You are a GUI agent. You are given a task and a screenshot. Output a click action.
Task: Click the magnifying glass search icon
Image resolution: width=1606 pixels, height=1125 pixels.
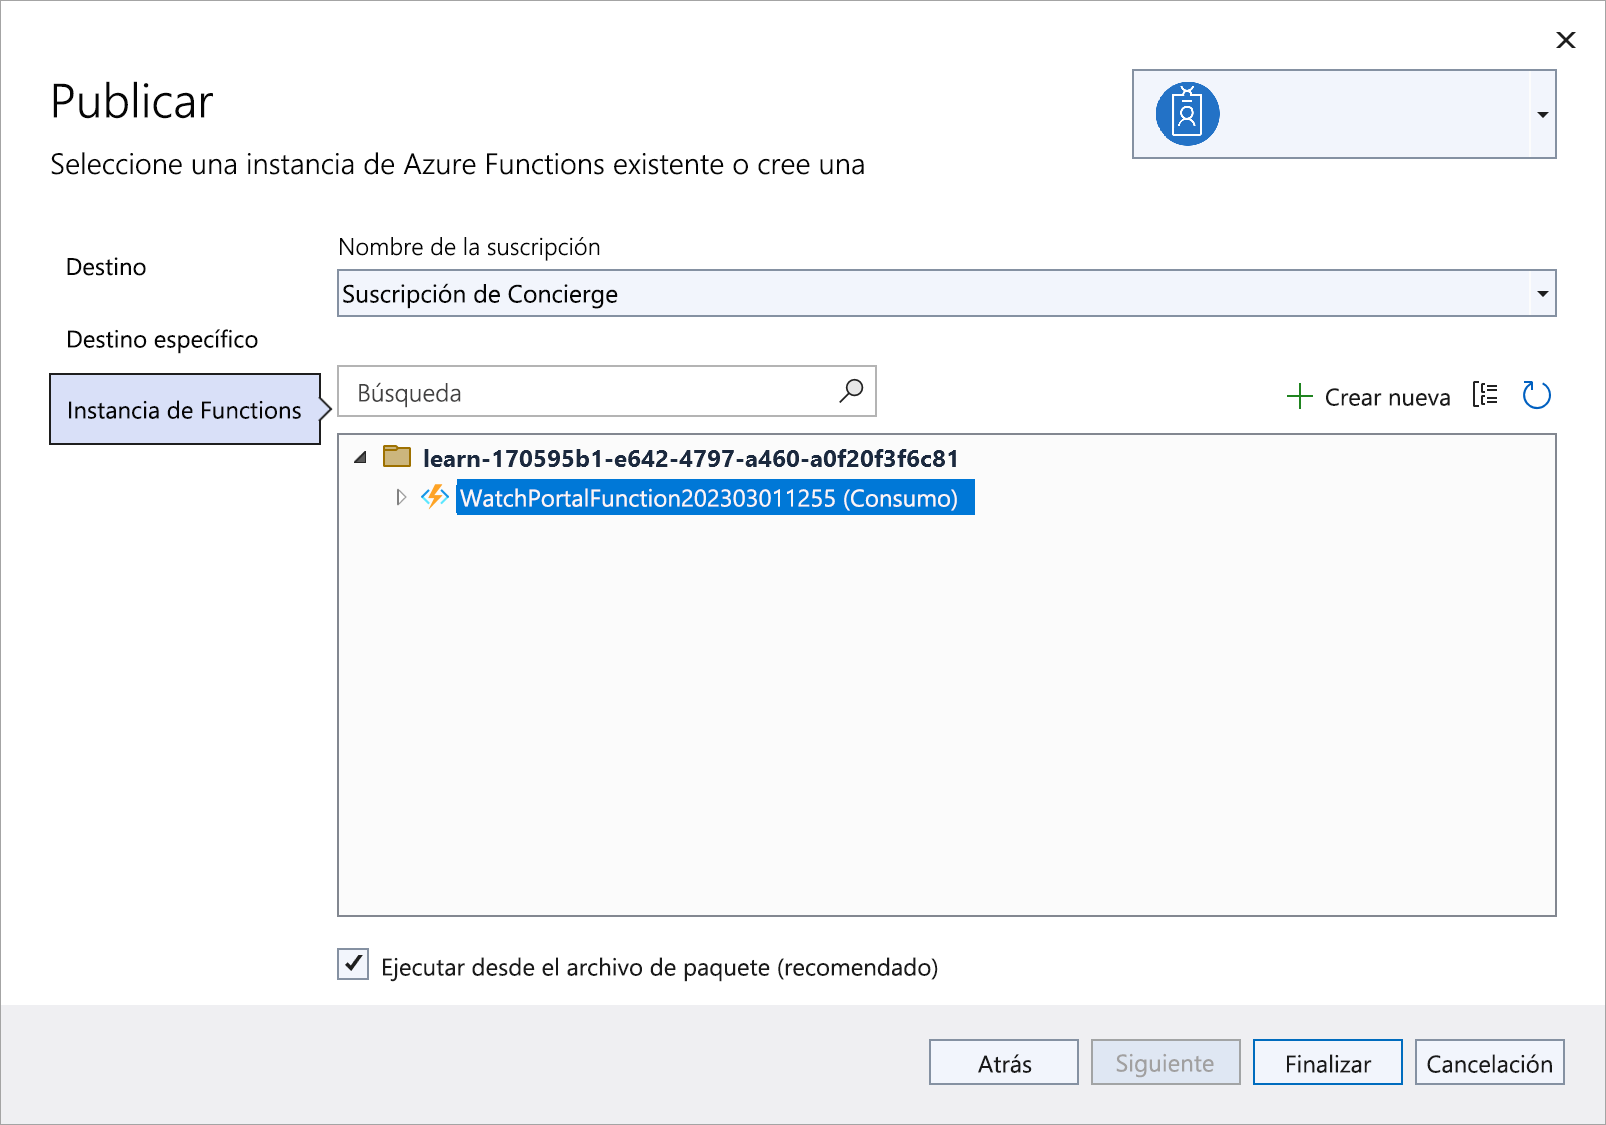[x=851, y=391]
